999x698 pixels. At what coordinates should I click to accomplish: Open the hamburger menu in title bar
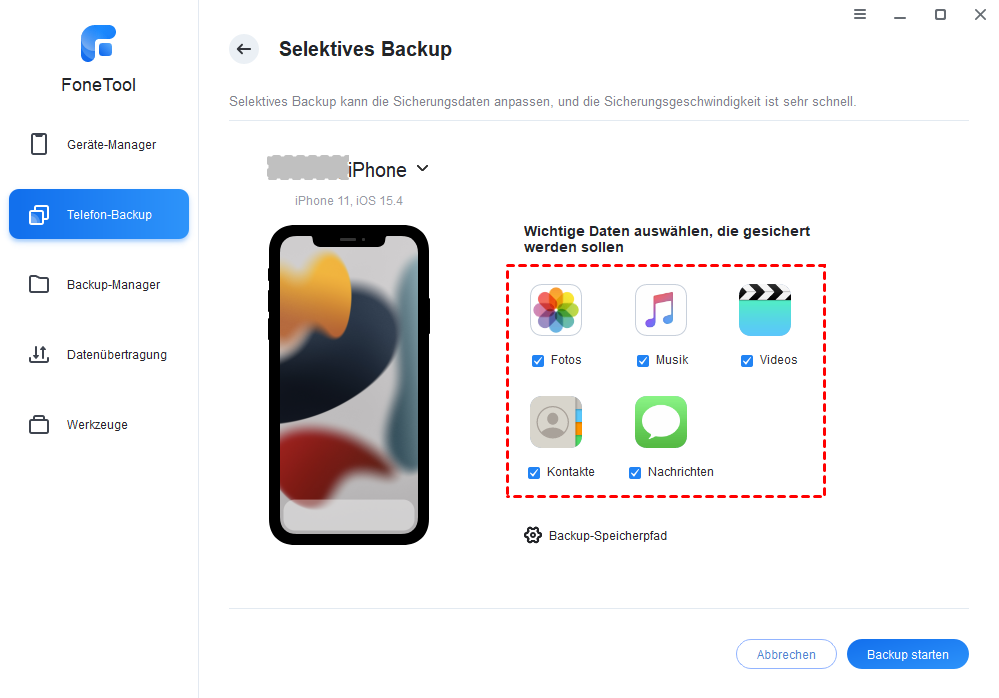click(859, 14)
